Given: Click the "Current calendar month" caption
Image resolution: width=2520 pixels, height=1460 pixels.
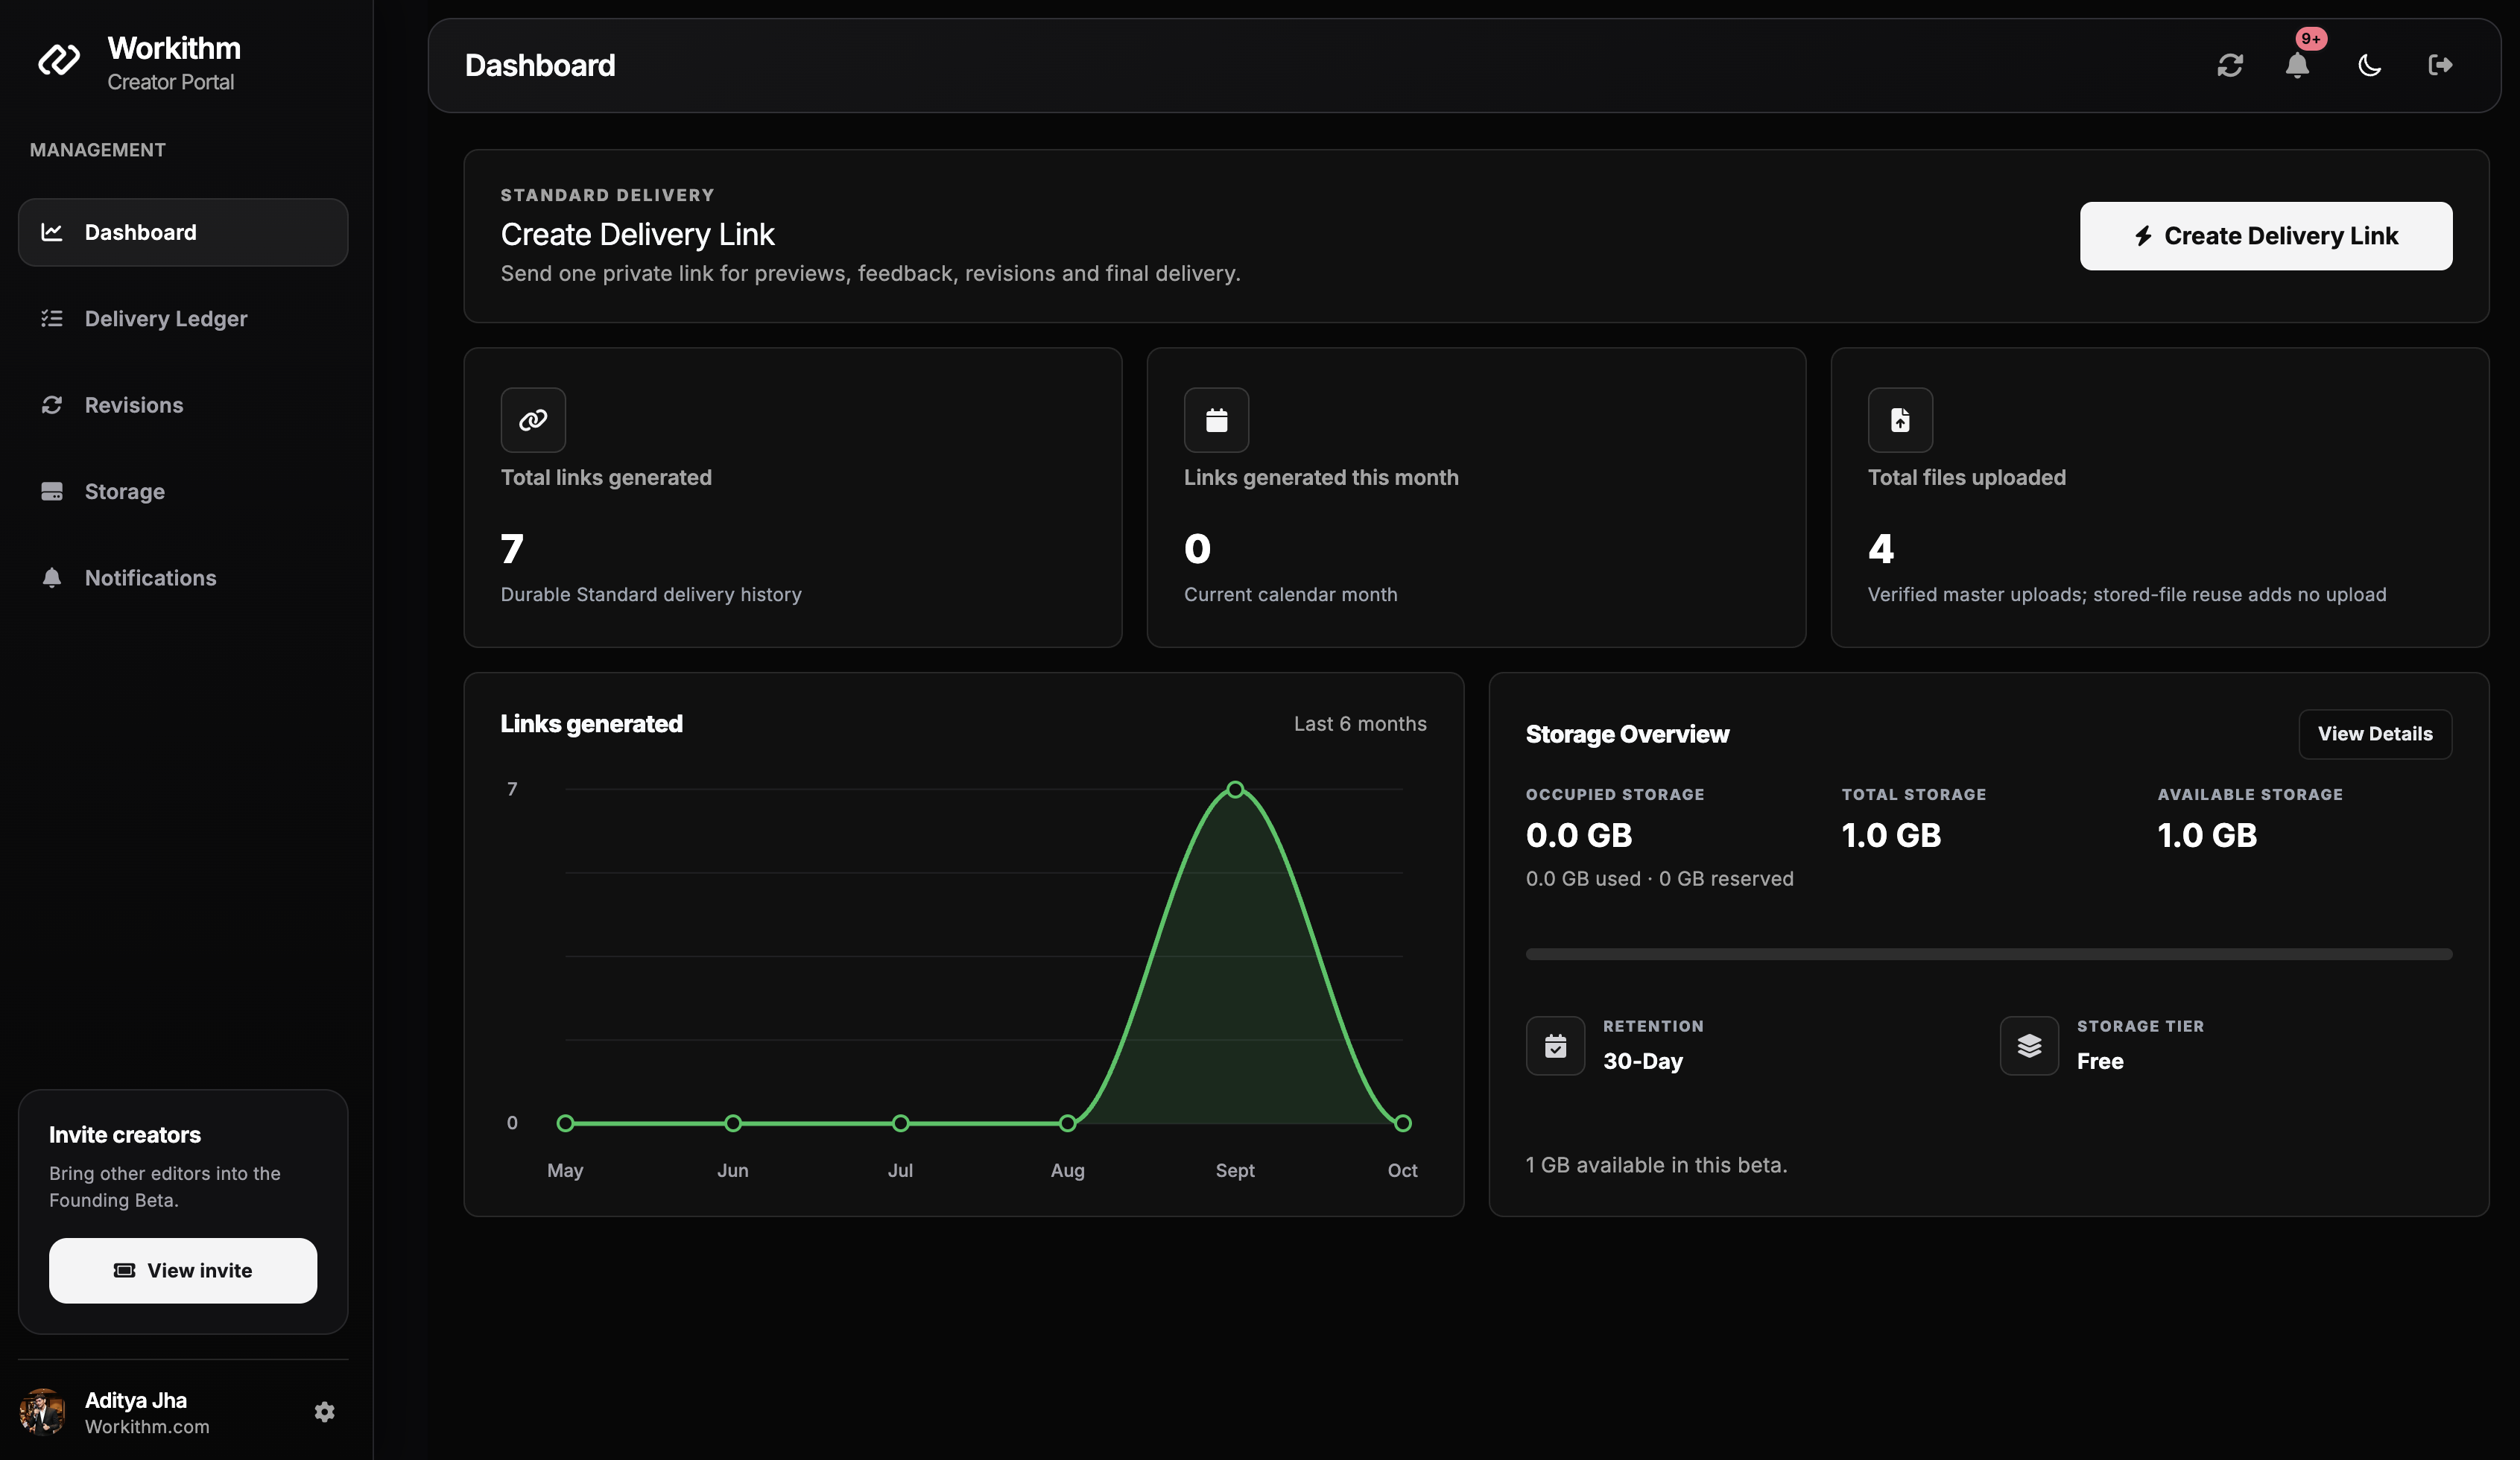Looking at the screenshot, I should click(1290, 595).
